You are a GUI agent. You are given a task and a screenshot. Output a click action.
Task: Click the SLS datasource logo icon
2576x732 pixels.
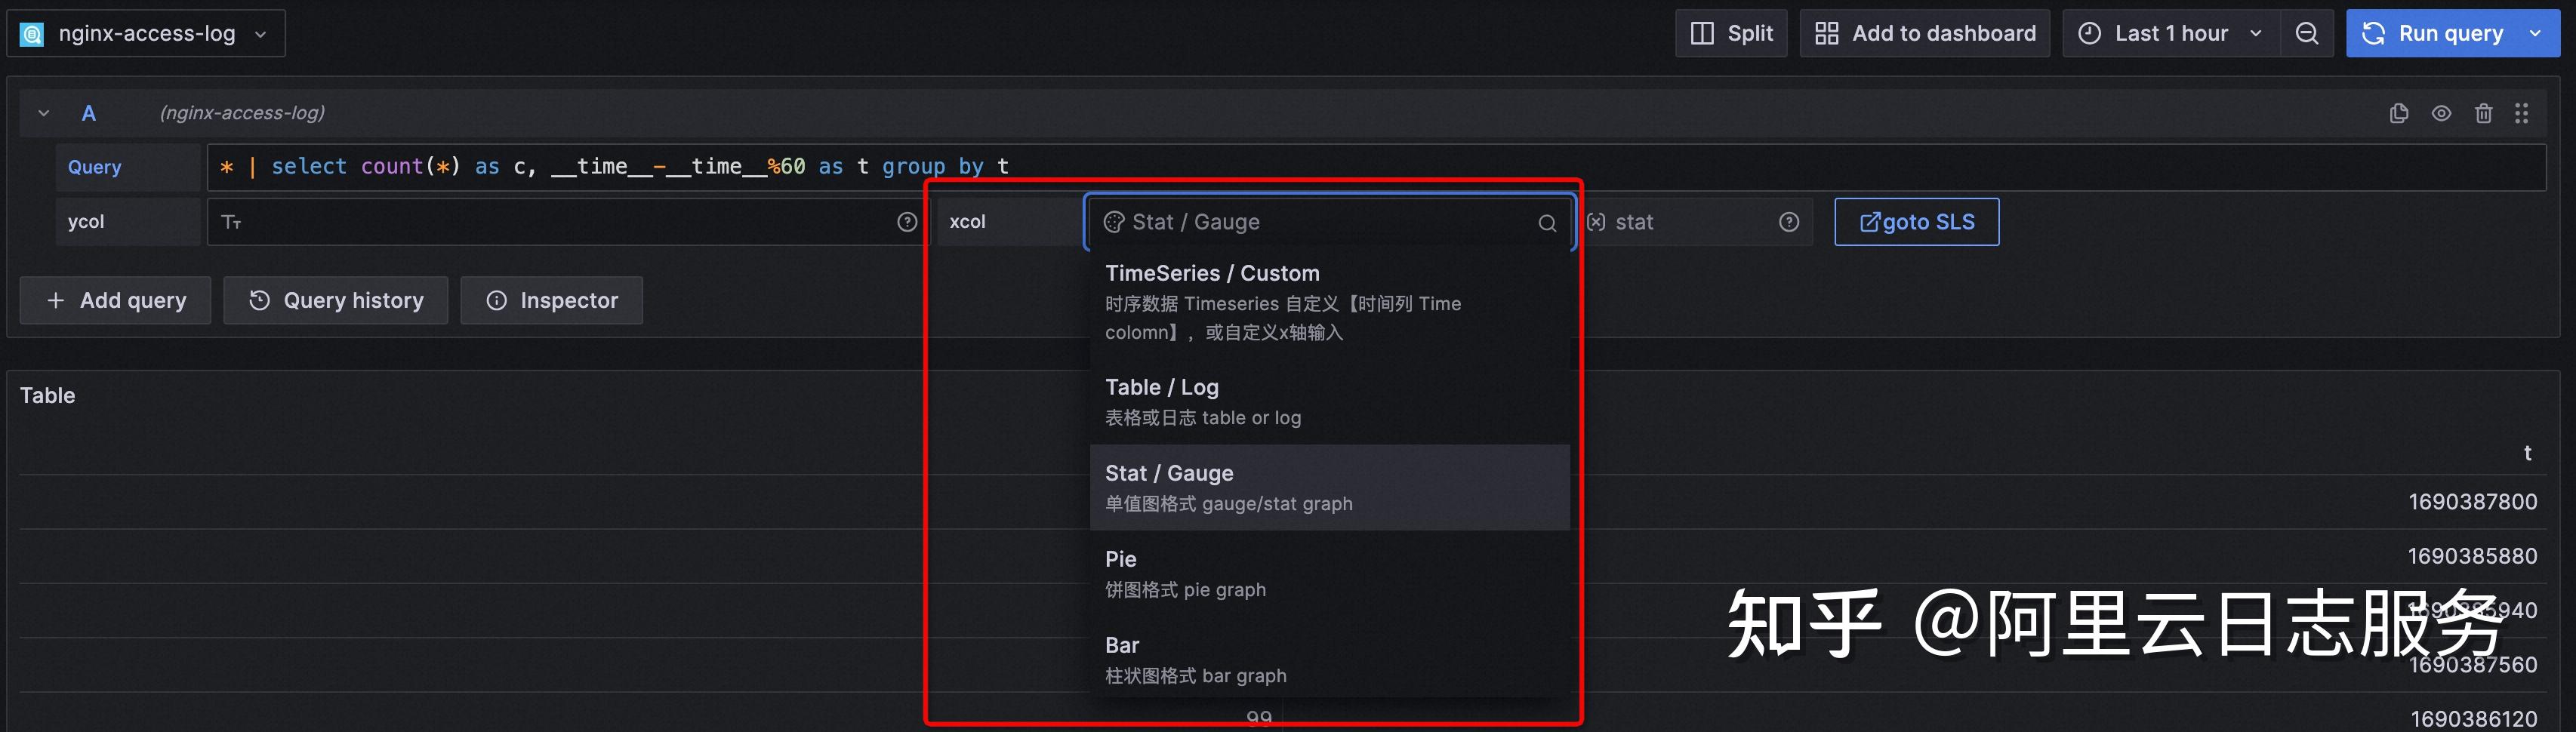click(x=31, y=32)
